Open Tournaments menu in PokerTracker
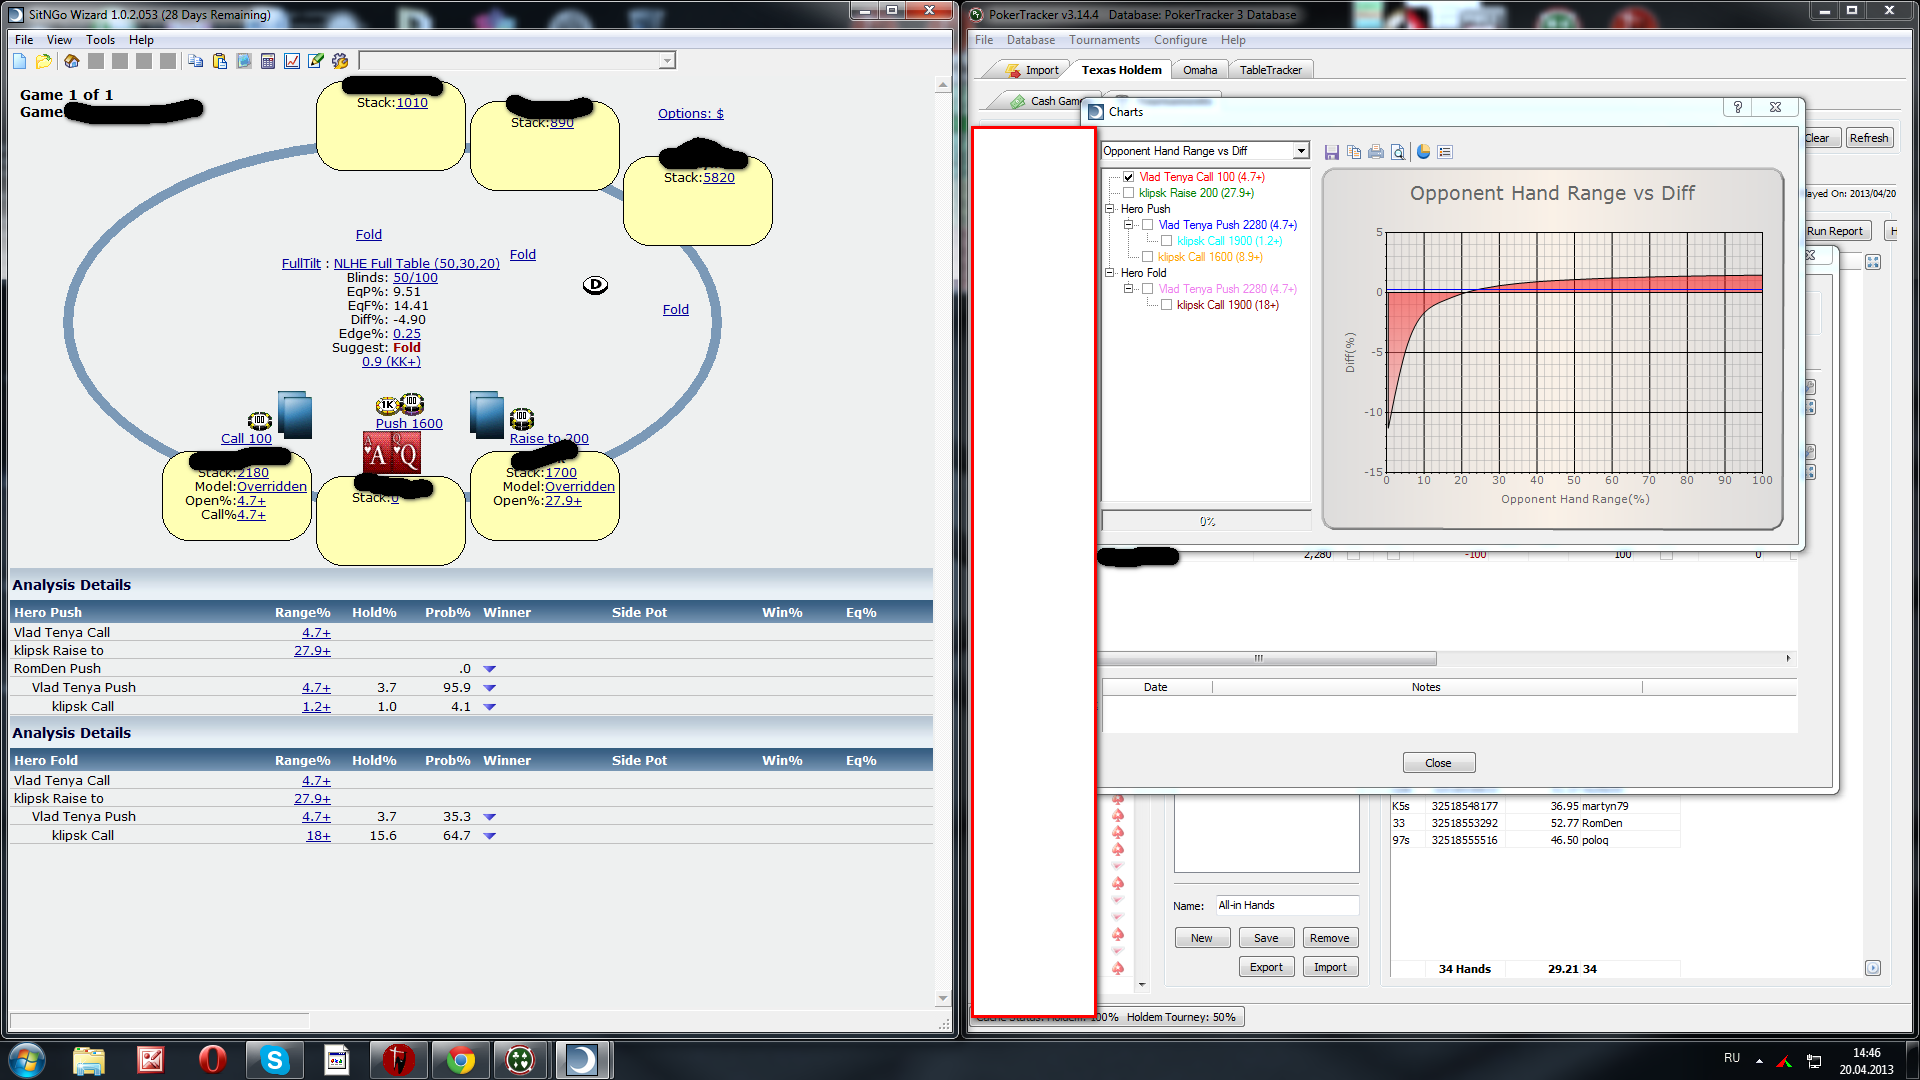Screen dimensions: 1920x1080 1104,40
